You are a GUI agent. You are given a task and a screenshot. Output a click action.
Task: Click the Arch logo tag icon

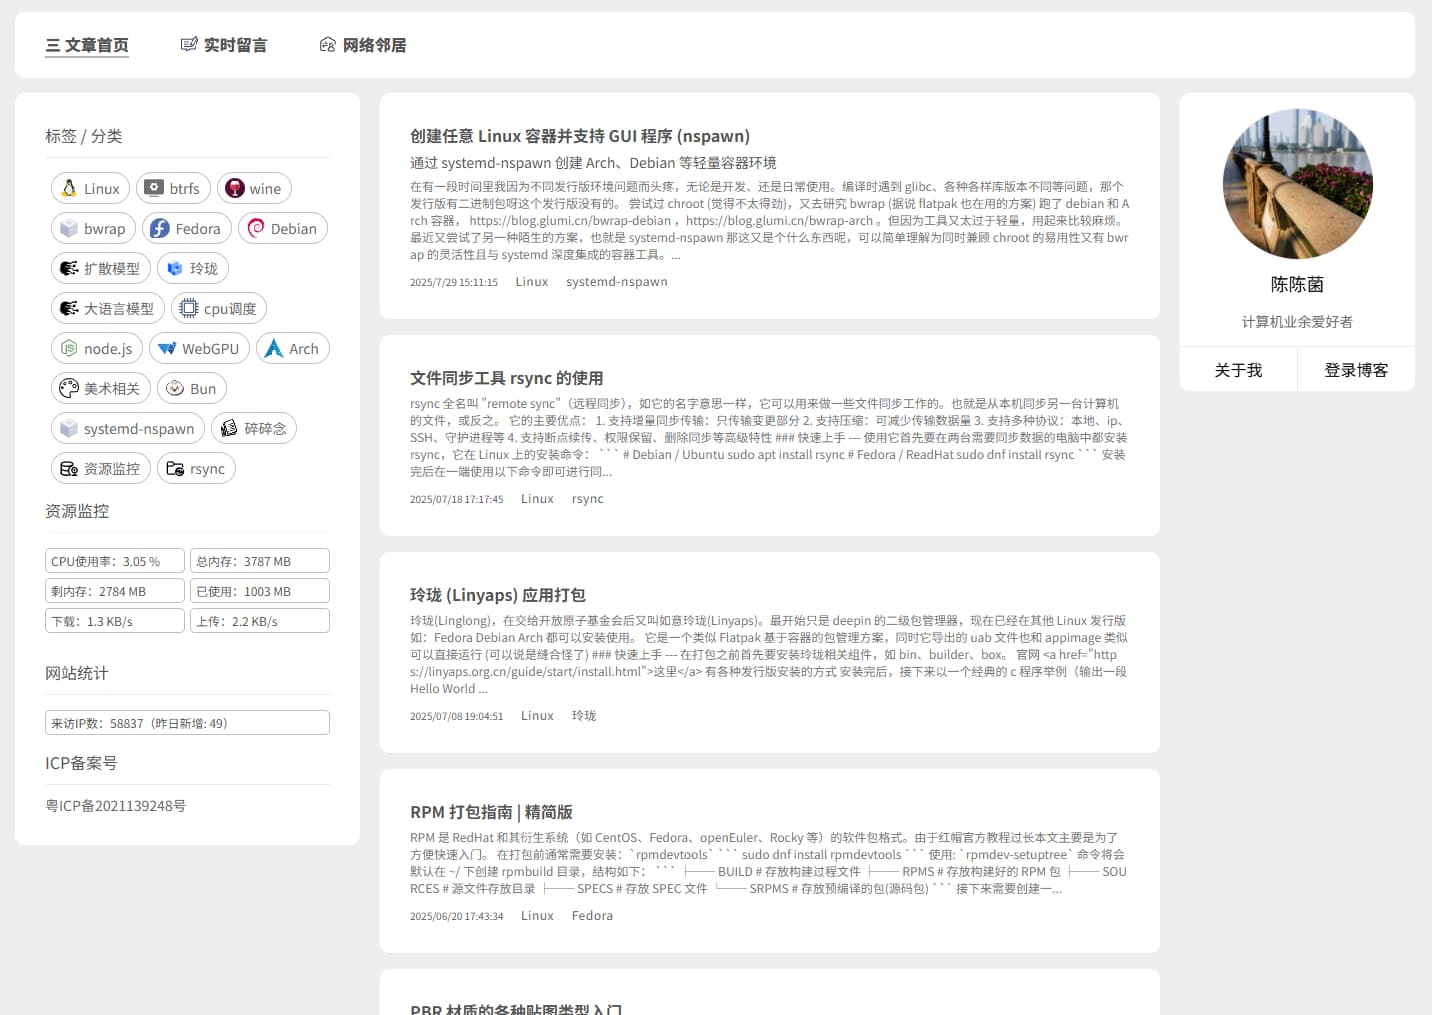pos(274,348)
